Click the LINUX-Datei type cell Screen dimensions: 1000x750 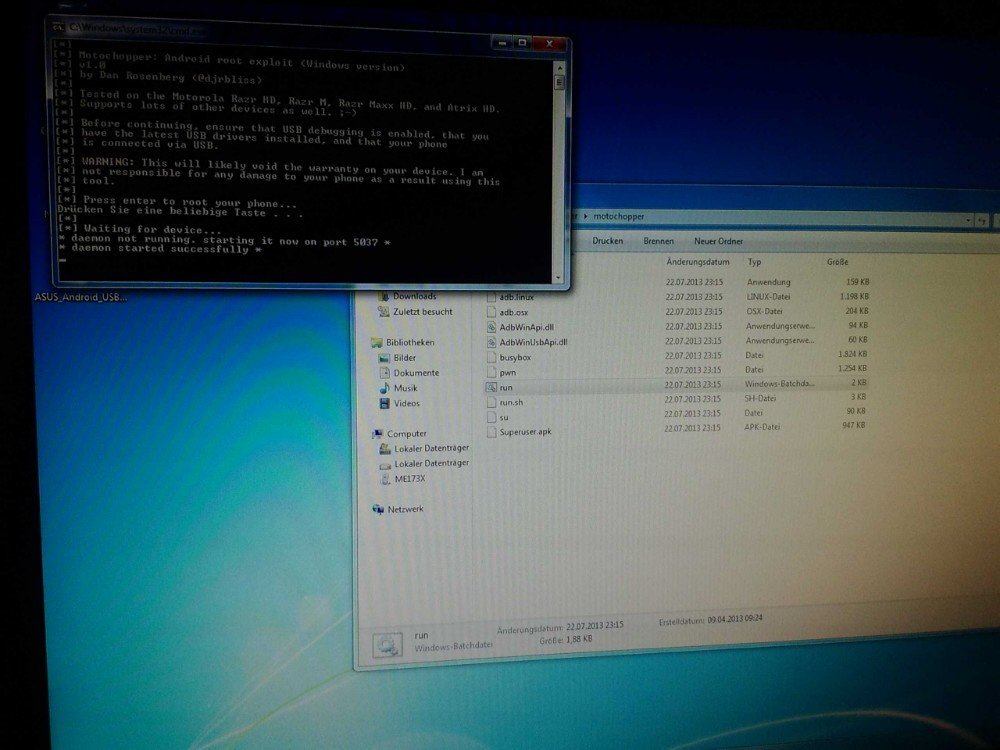[768, 297]
